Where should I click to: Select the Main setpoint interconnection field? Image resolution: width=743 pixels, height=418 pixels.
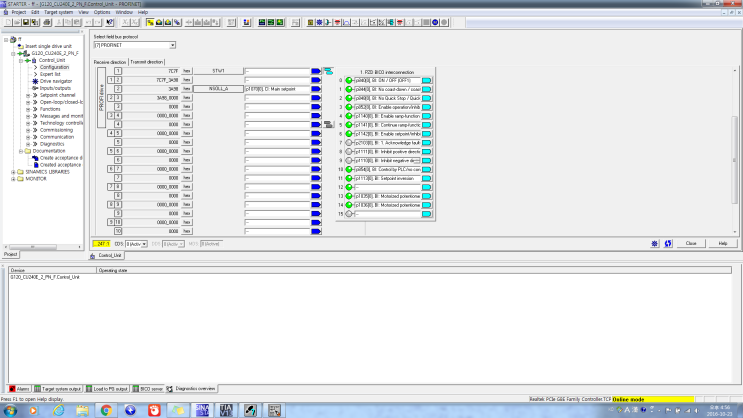click(277, 89)
